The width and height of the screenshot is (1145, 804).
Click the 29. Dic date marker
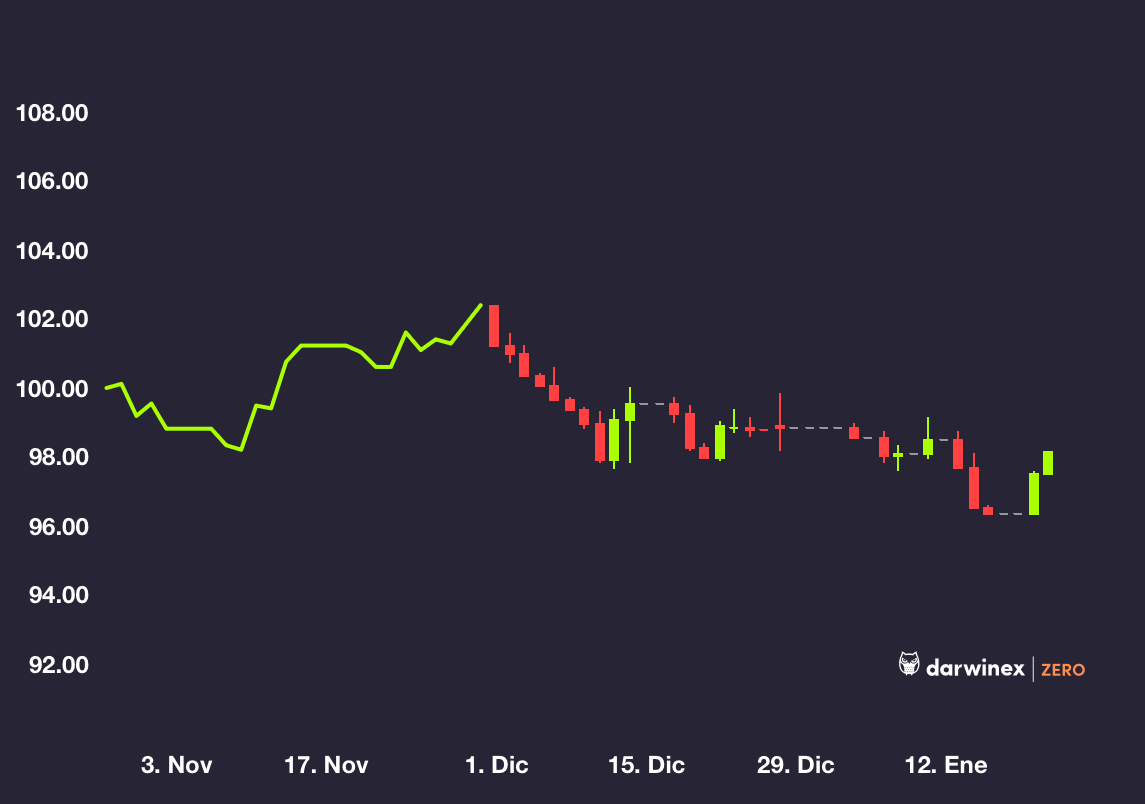coord(796,766)
